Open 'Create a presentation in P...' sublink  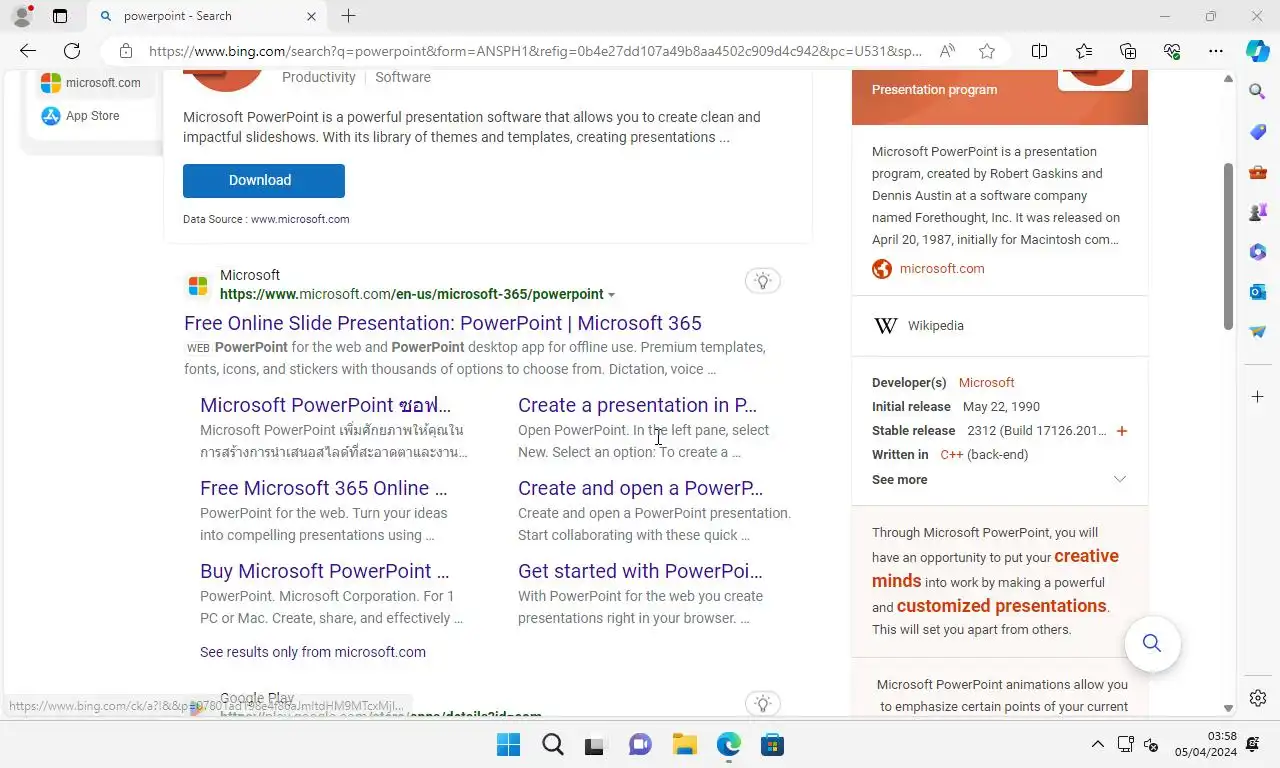click(637, 405)
